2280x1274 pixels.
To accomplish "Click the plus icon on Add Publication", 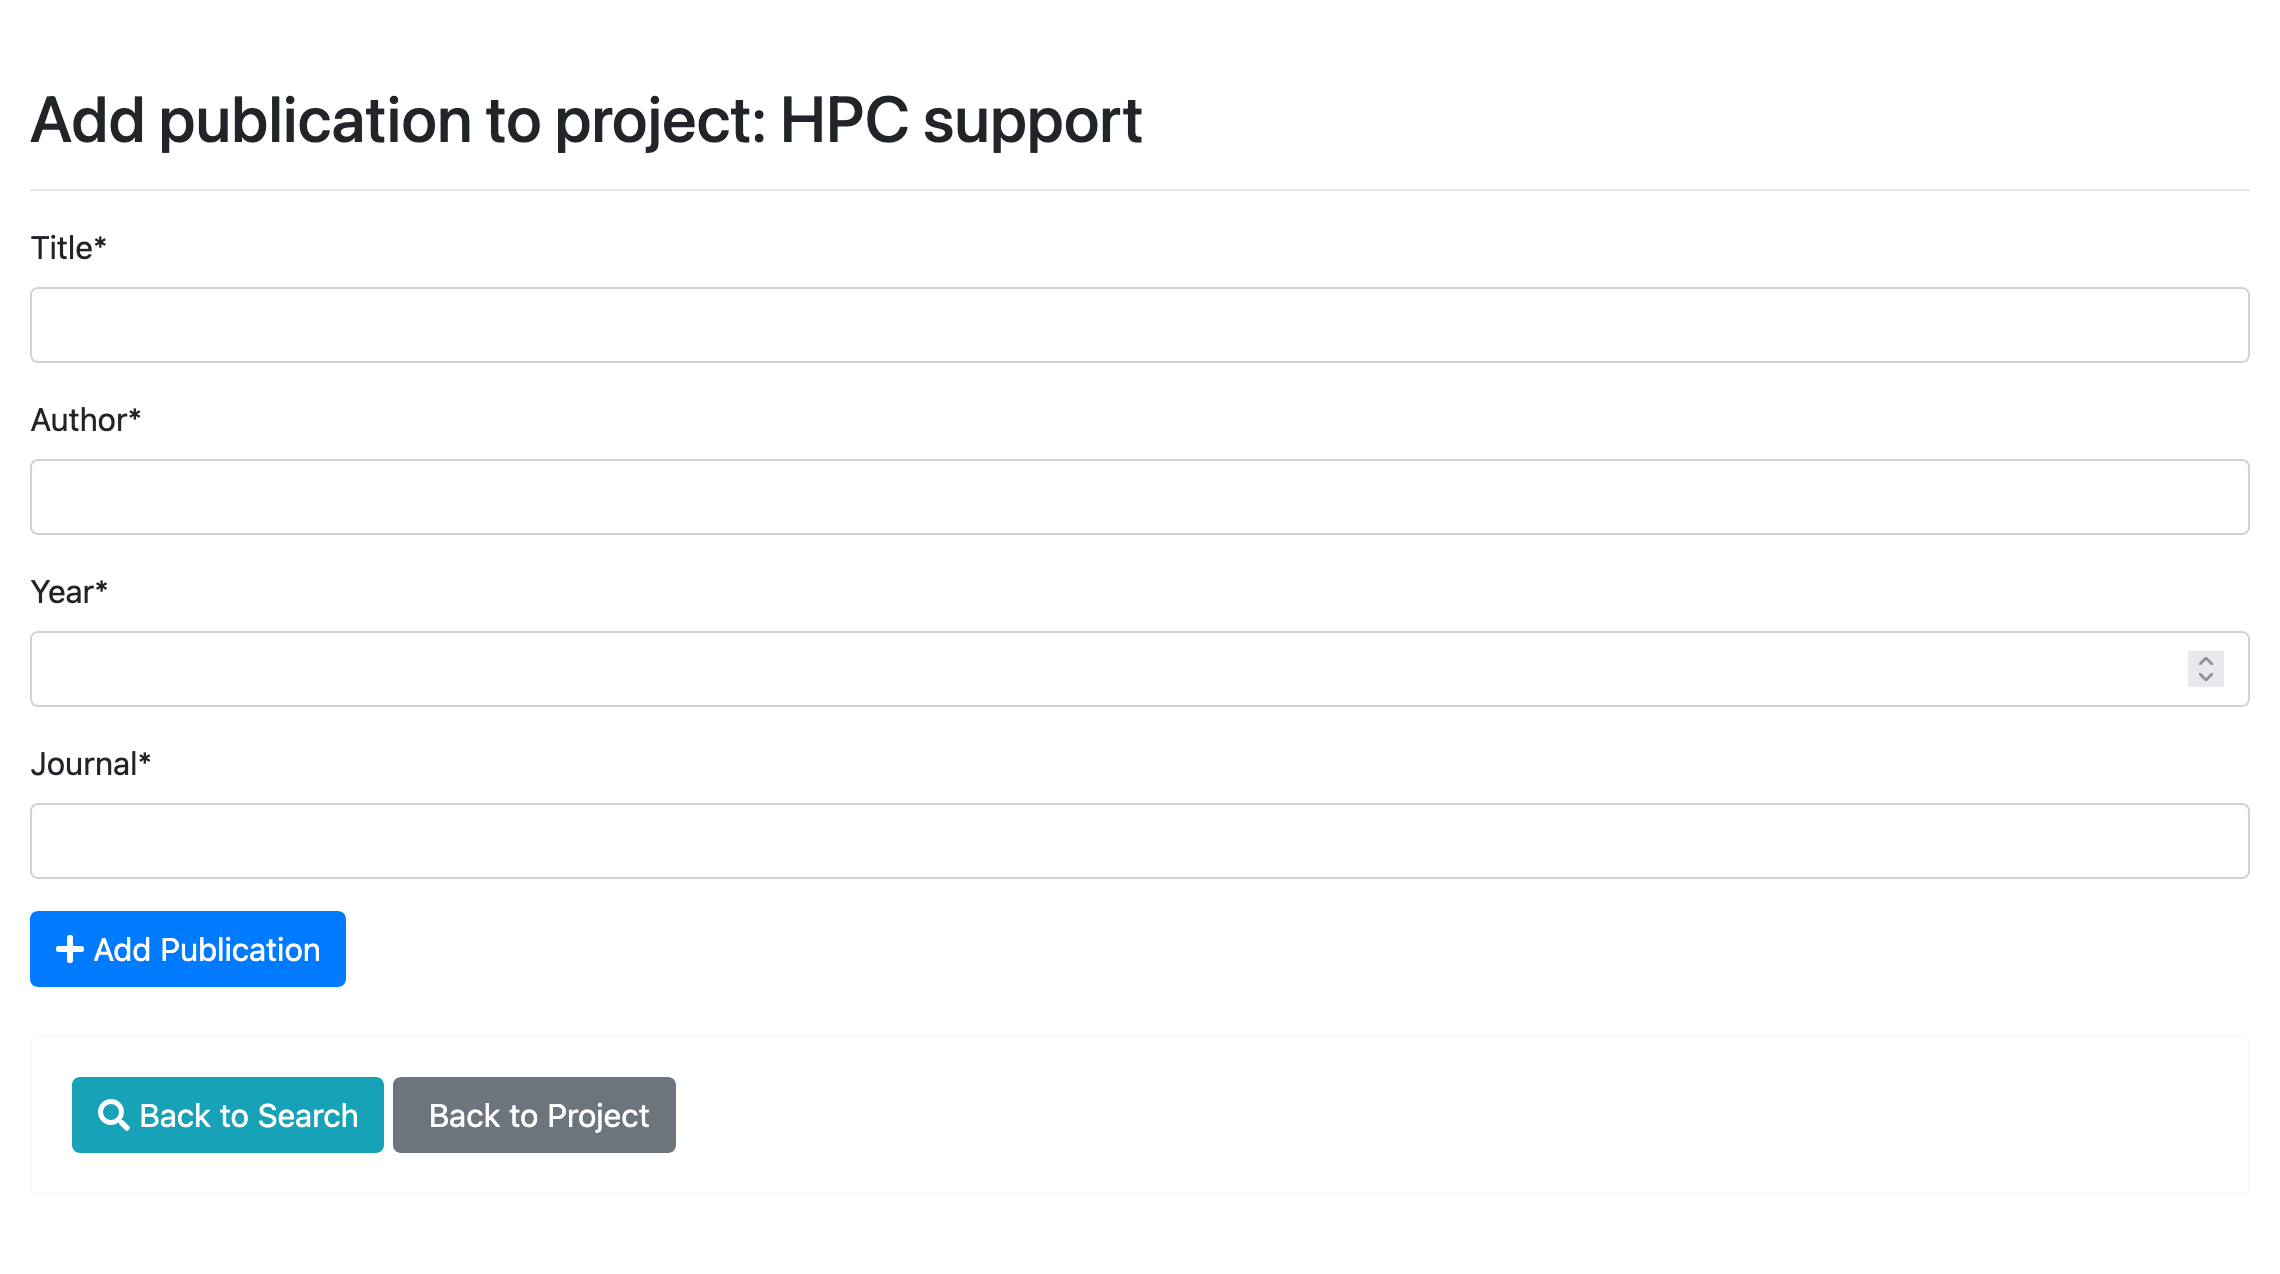I will [69, 949].
